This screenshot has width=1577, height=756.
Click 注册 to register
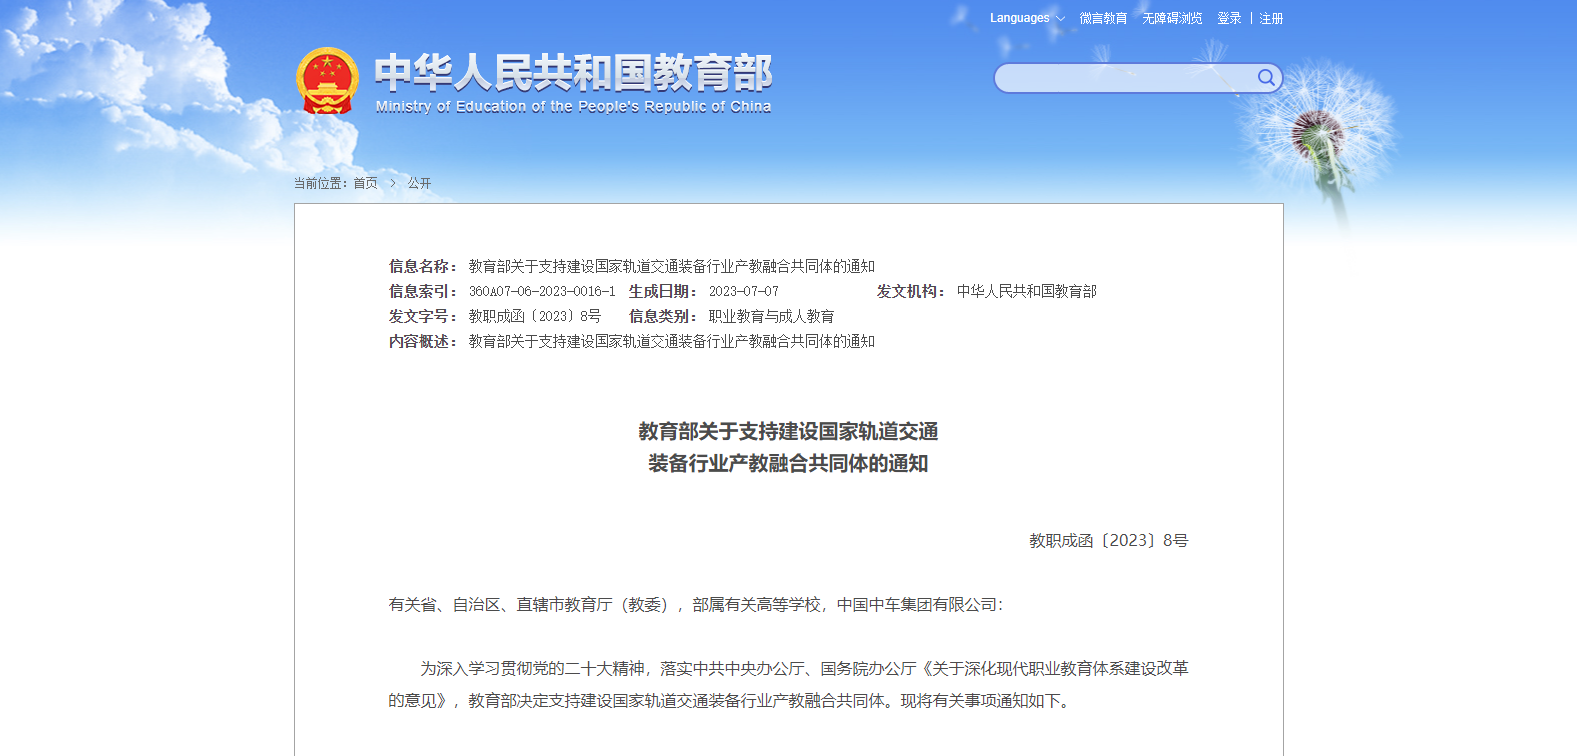pos(1271,18)
